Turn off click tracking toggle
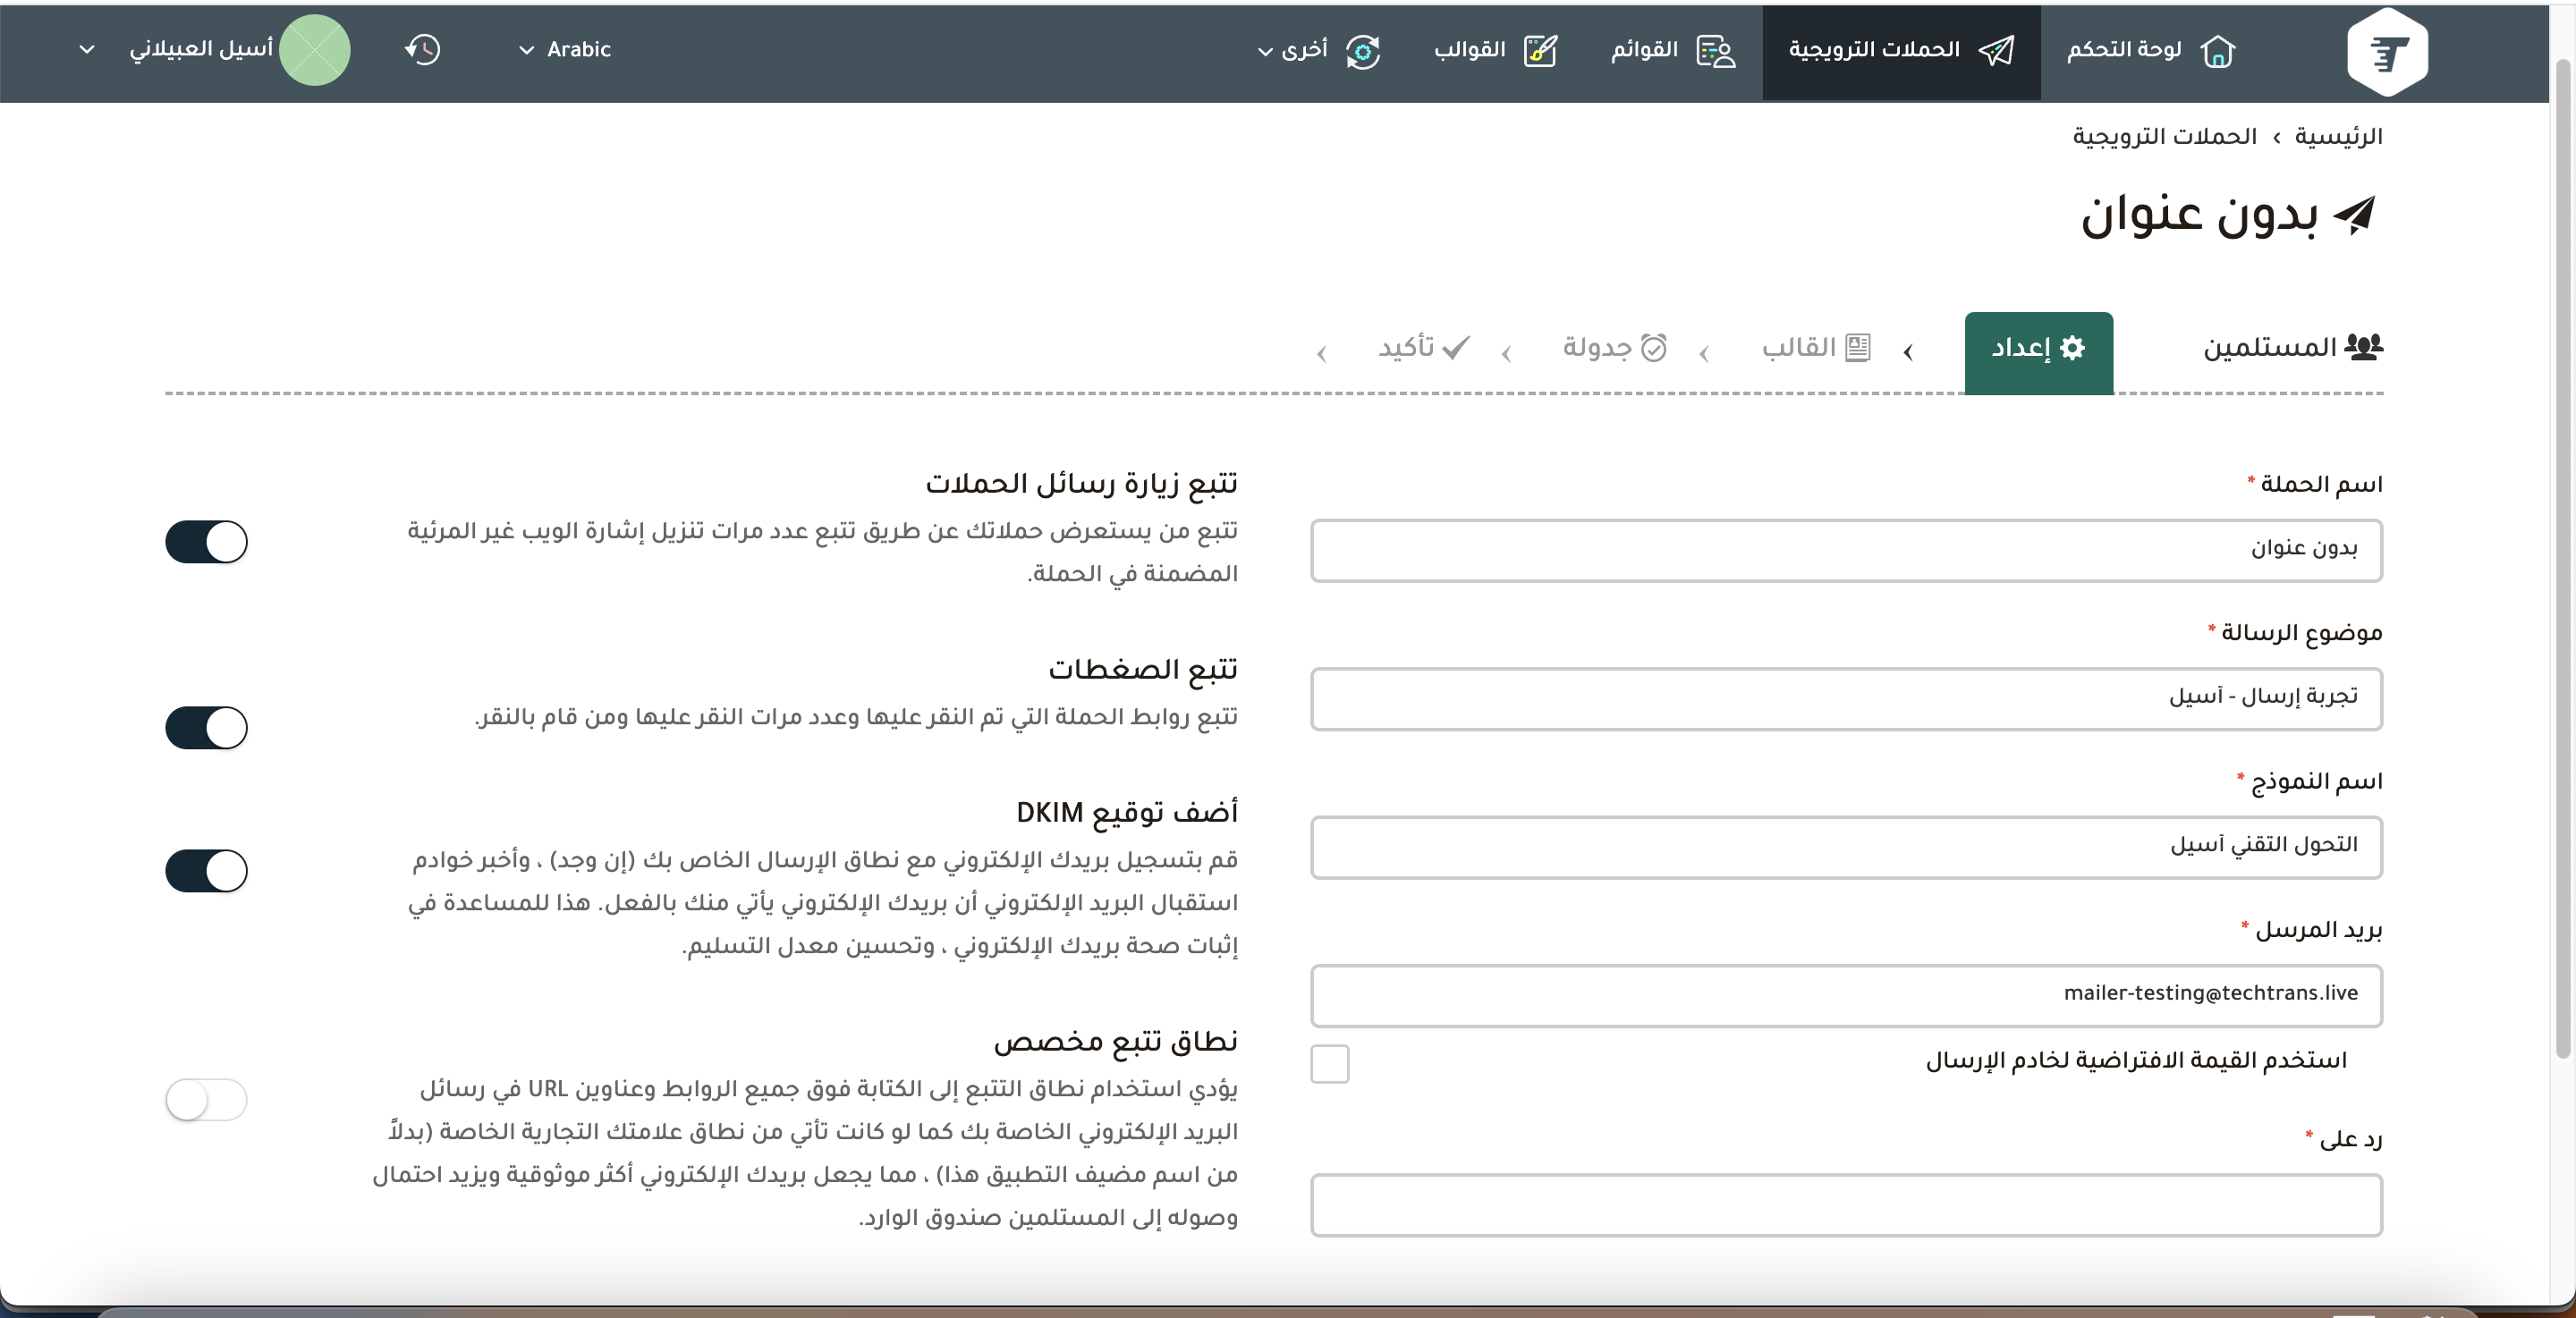 (x=207, y=727)
